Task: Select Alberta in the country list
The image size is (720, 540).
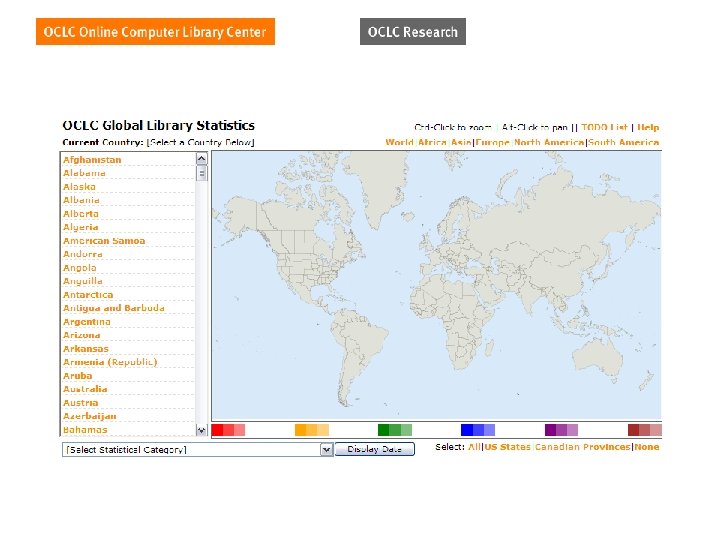Action: (x=81, y=214)
